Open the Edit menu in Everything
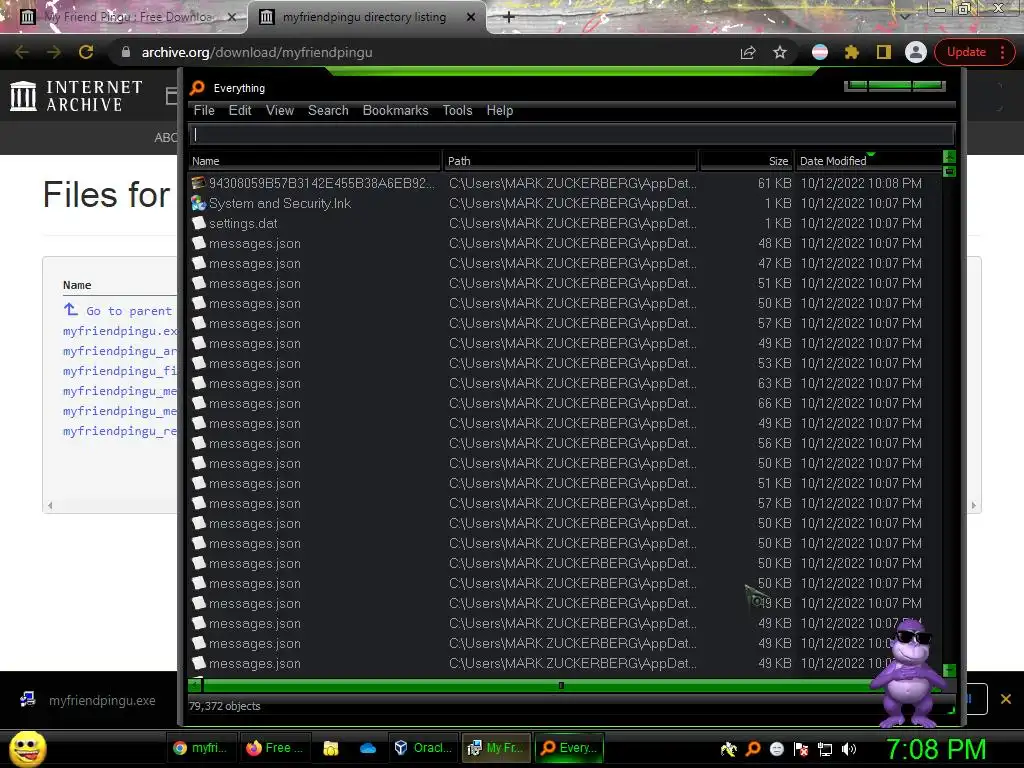The image size is (1024, 768). pyautogui.click(x=240, y=110)
